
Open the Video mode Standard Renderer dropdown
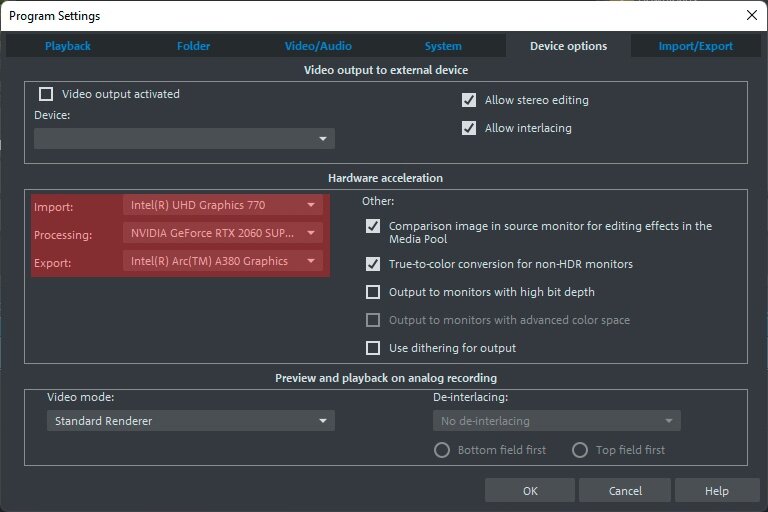pos(191,420)
